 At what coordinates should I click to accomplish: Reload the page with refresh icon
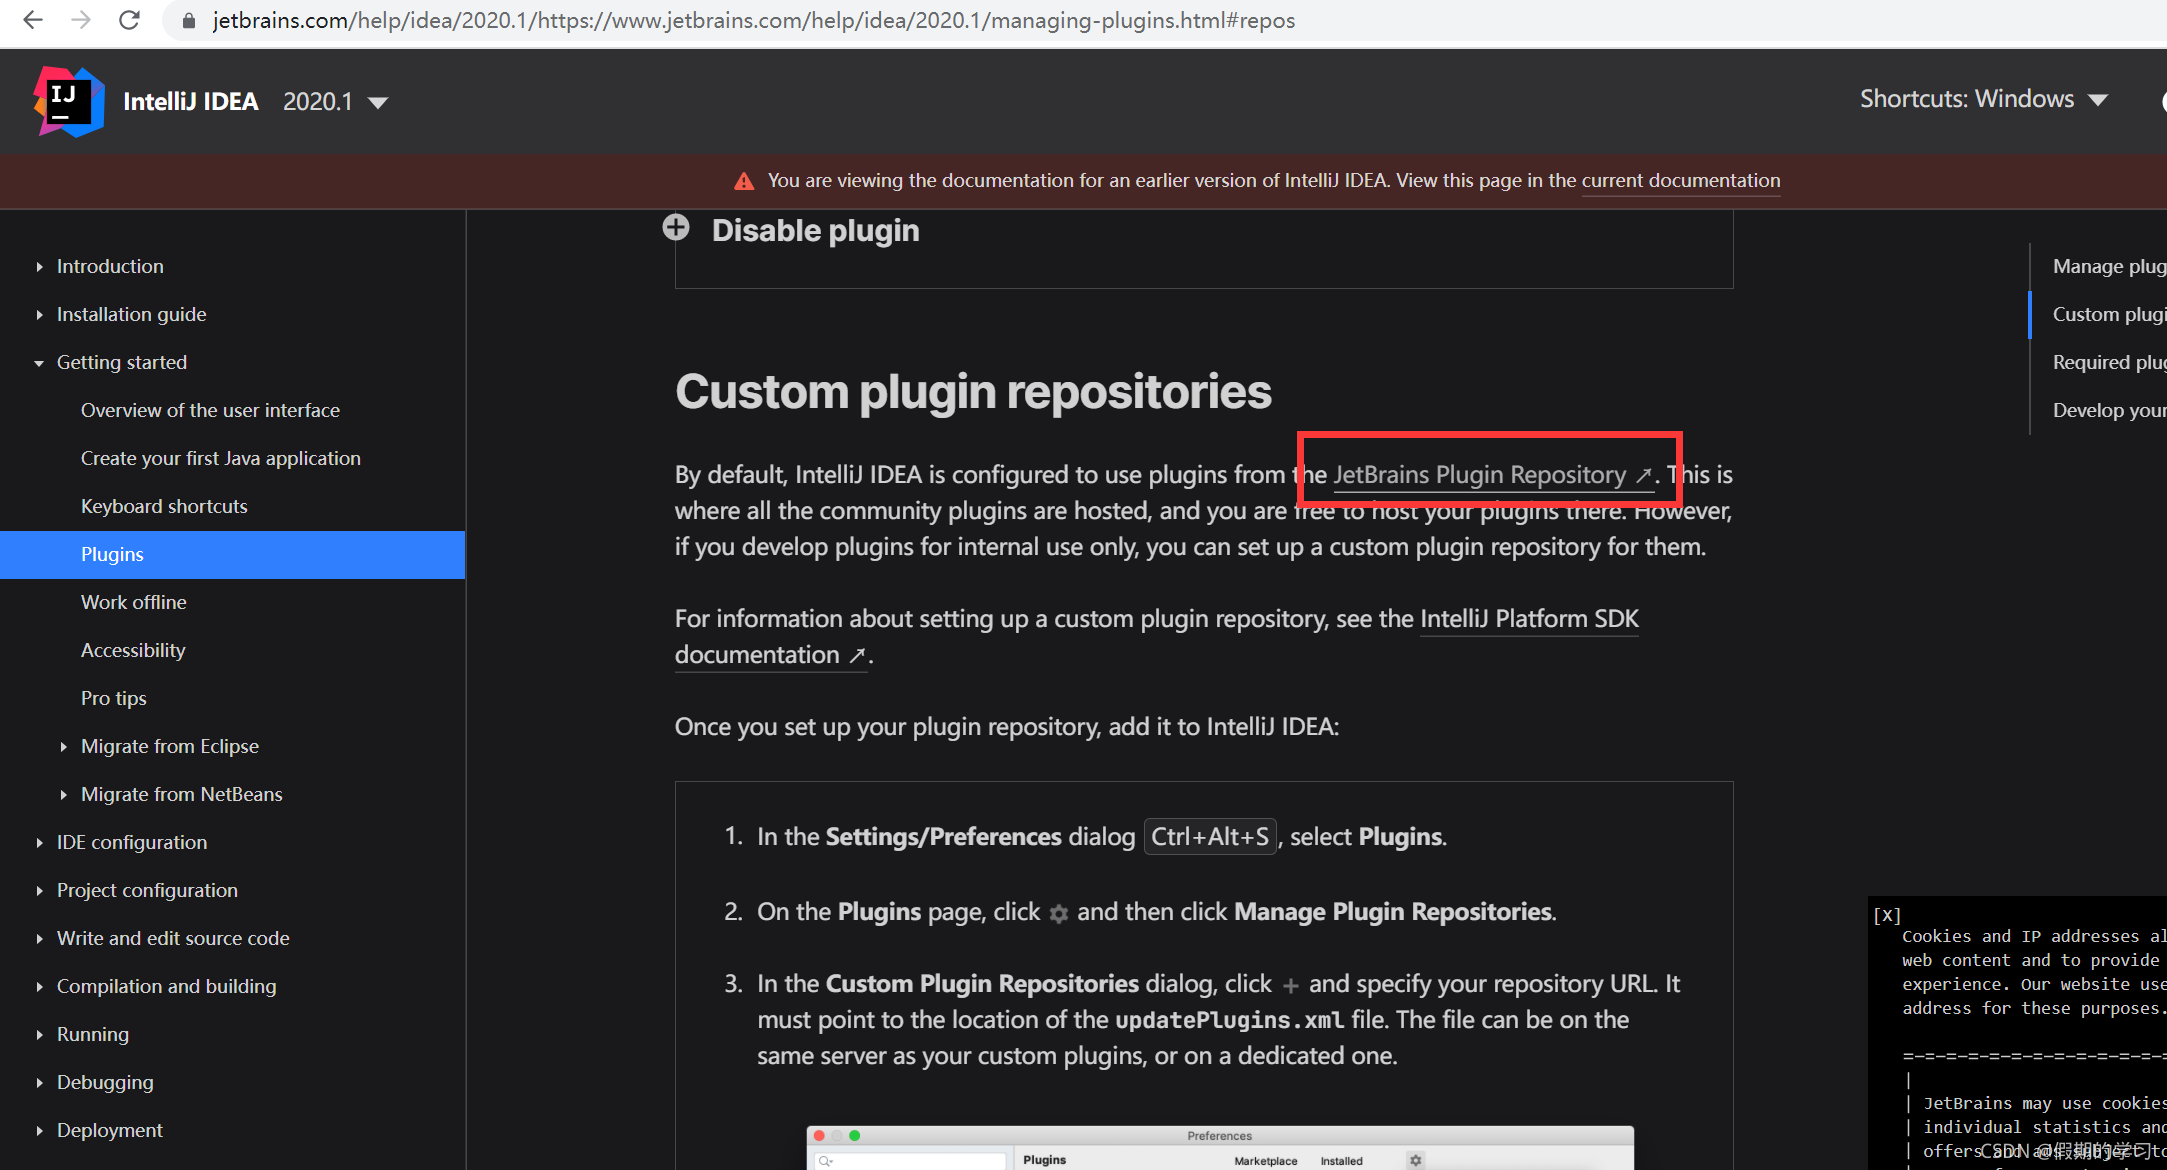click(x=129, y=20)
